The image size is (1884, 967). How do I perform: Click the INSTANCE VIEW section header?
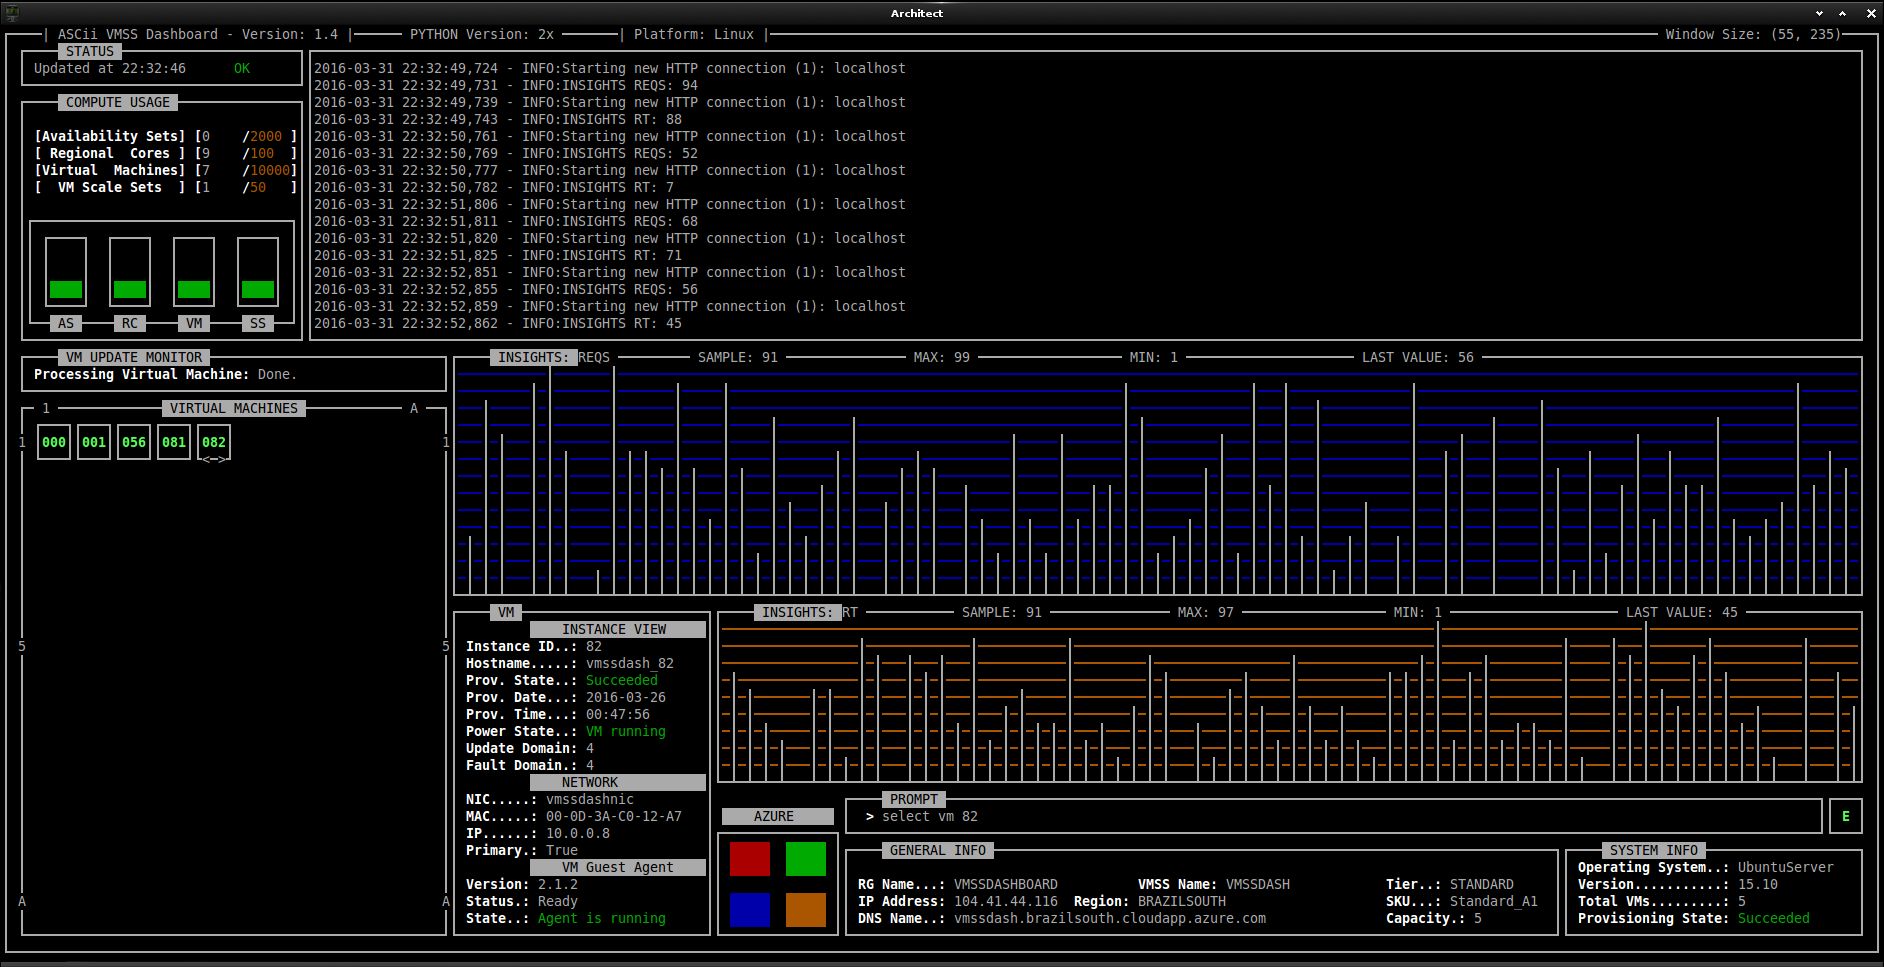click(x=616, y=629)
